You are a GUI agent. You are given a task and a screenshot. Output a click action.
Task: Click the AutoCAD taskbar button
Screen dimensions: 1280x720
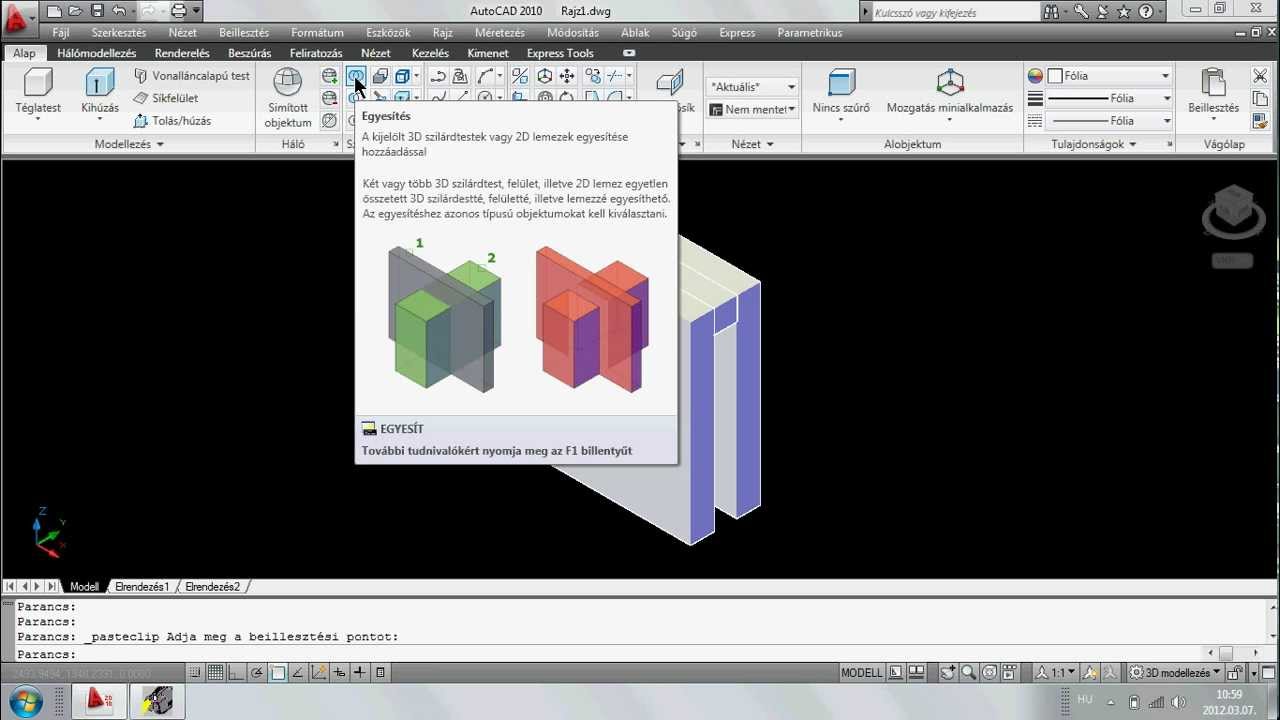tap(101, 702)
